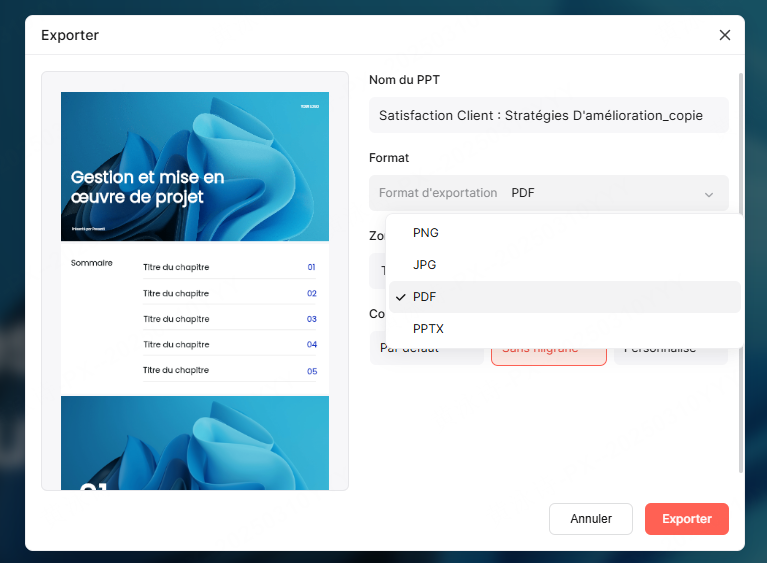Viewport: 767px width, 563px height.
Task: Click chapter number 03 in Sommaire preview
Action: pyautogui.click(x=311, y=319)
